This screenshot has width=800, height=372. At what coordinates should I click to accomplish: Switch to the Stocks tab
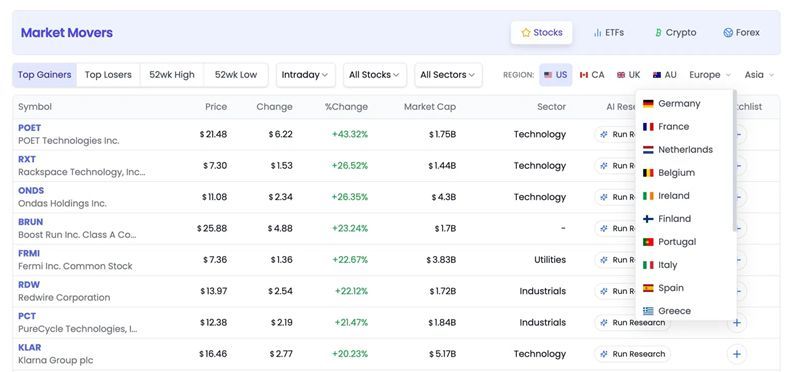pyautogui.click(x=541, y=33)
